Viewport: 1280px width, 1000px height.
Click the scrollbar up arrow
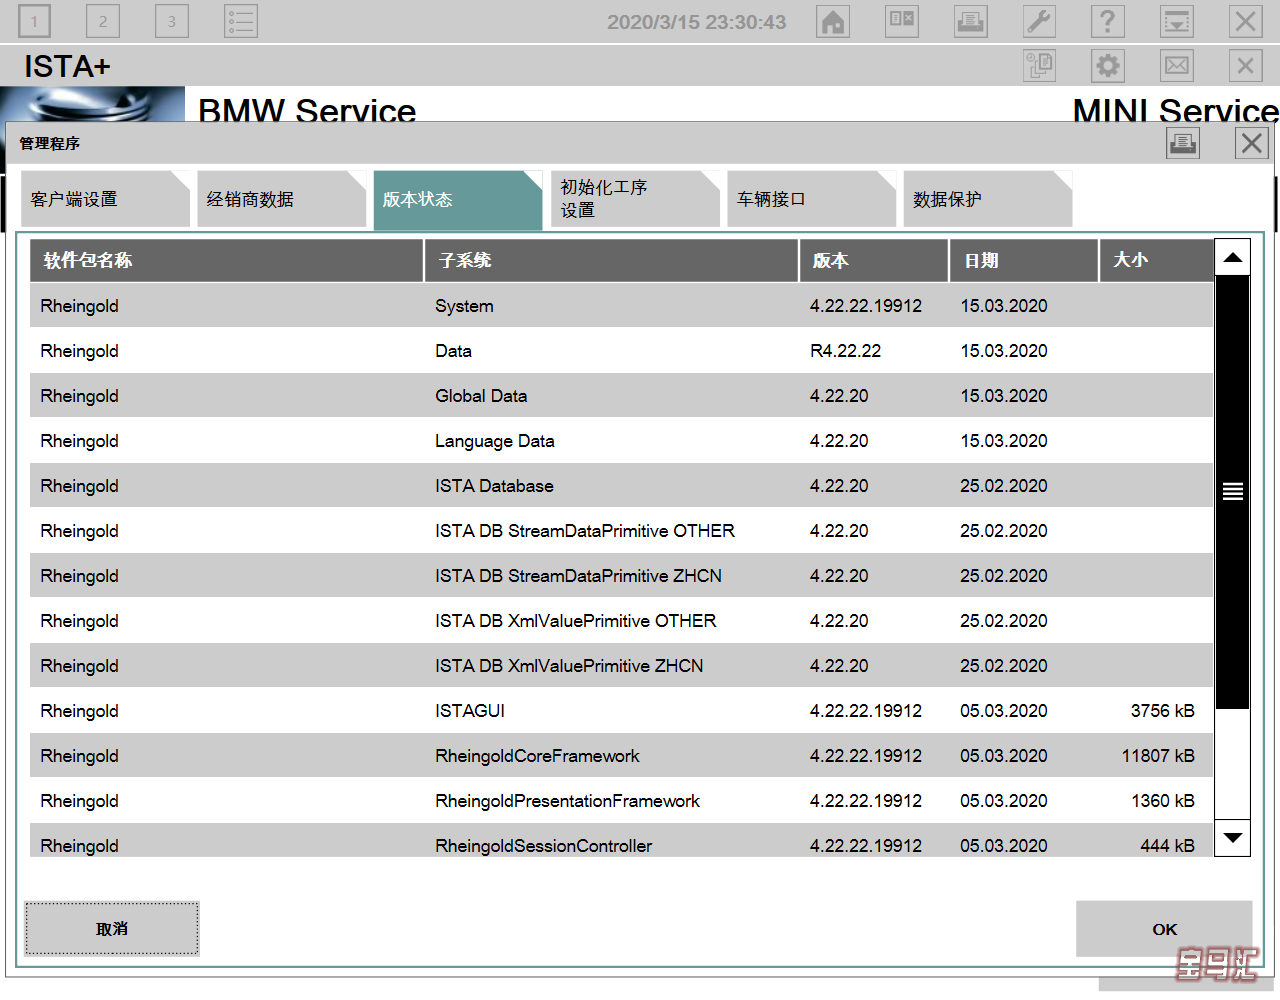pyautogui.click(x=1233, y=258)
